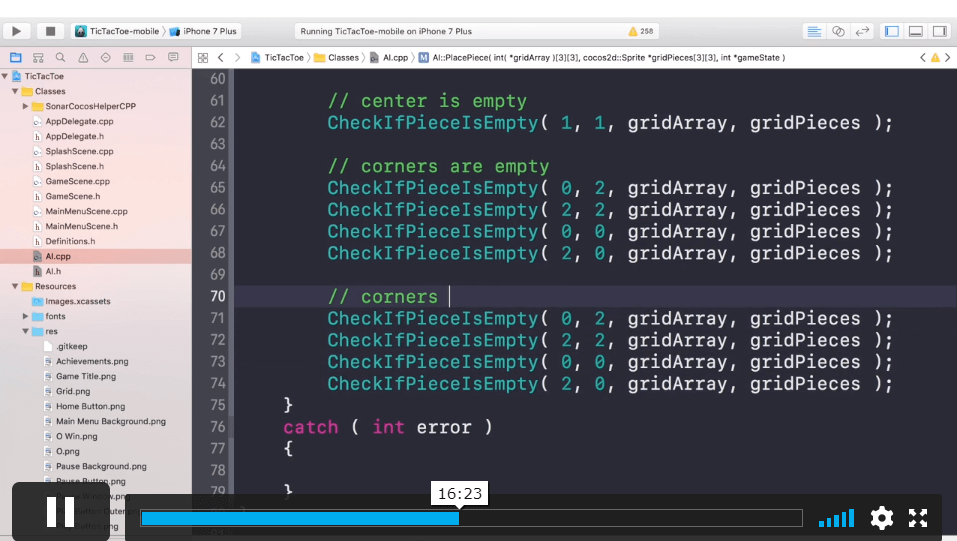Jump to next issue in jump bar
Image resolution: width=957 pixels, height=541 pixels.
pos(947,57)
